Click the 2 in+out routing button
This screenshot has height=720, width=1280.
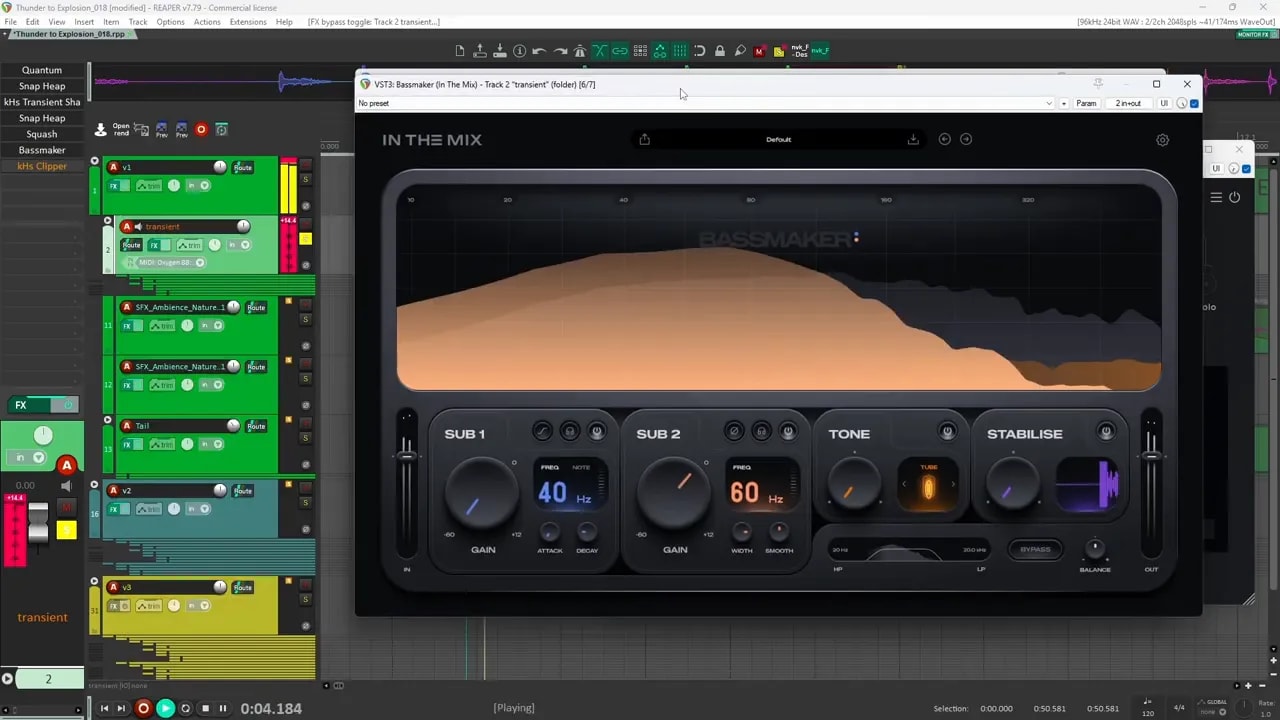tap(1128, 103)
